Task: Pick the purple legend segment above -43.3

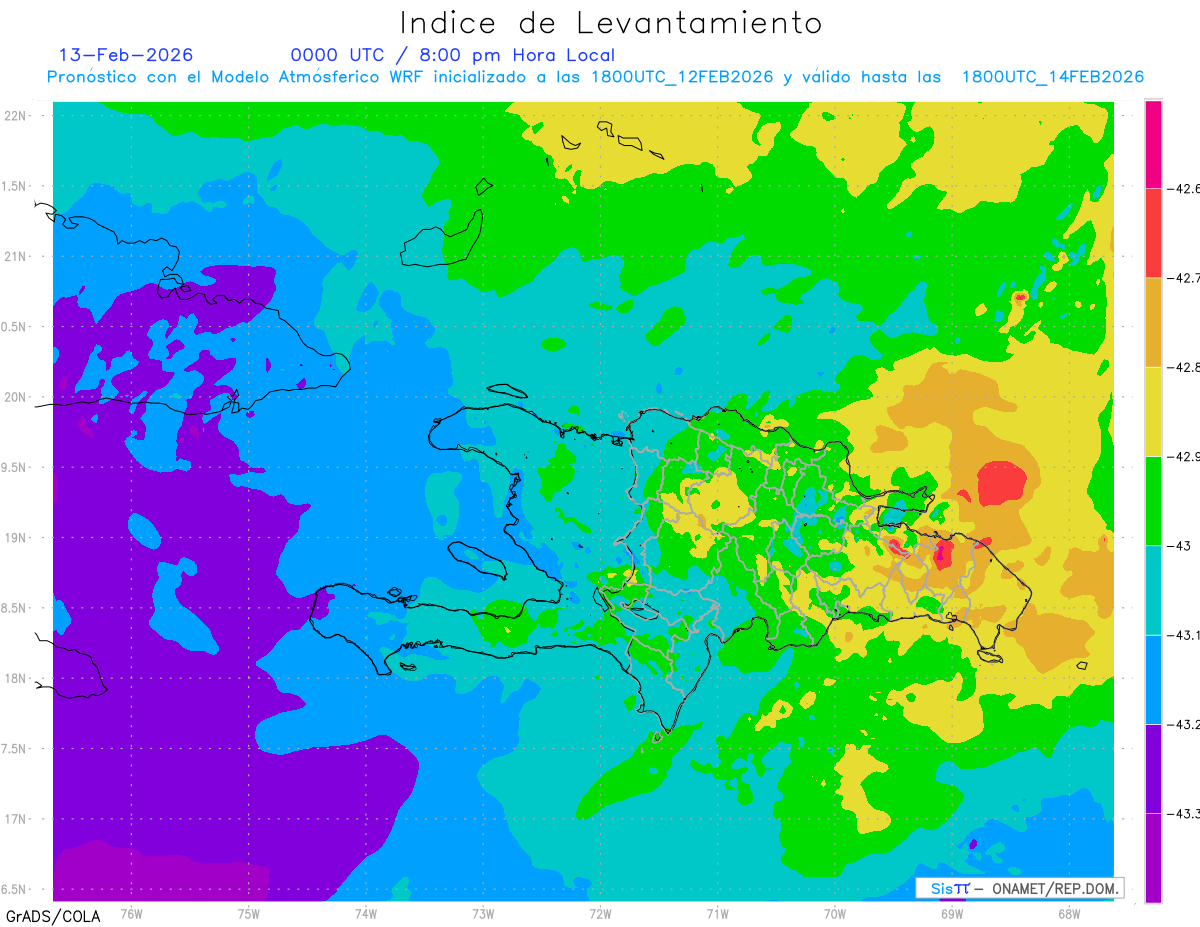Action: pos(1153,768)
